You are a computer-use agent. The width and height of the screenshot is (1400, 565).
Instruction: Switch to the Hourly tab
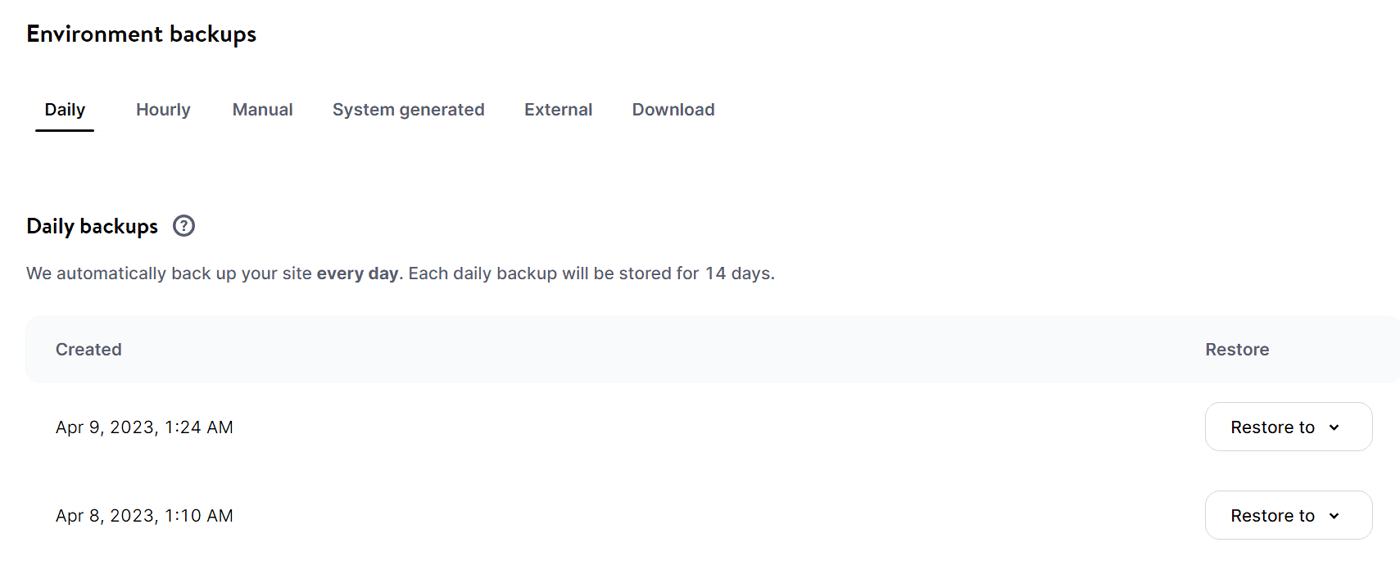163,110
